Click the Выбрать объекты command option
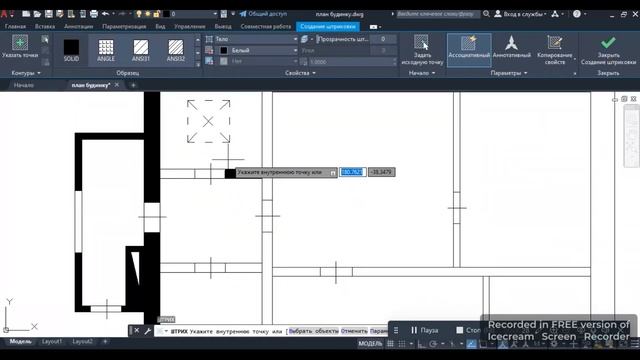640x360 pixels. 313,331
